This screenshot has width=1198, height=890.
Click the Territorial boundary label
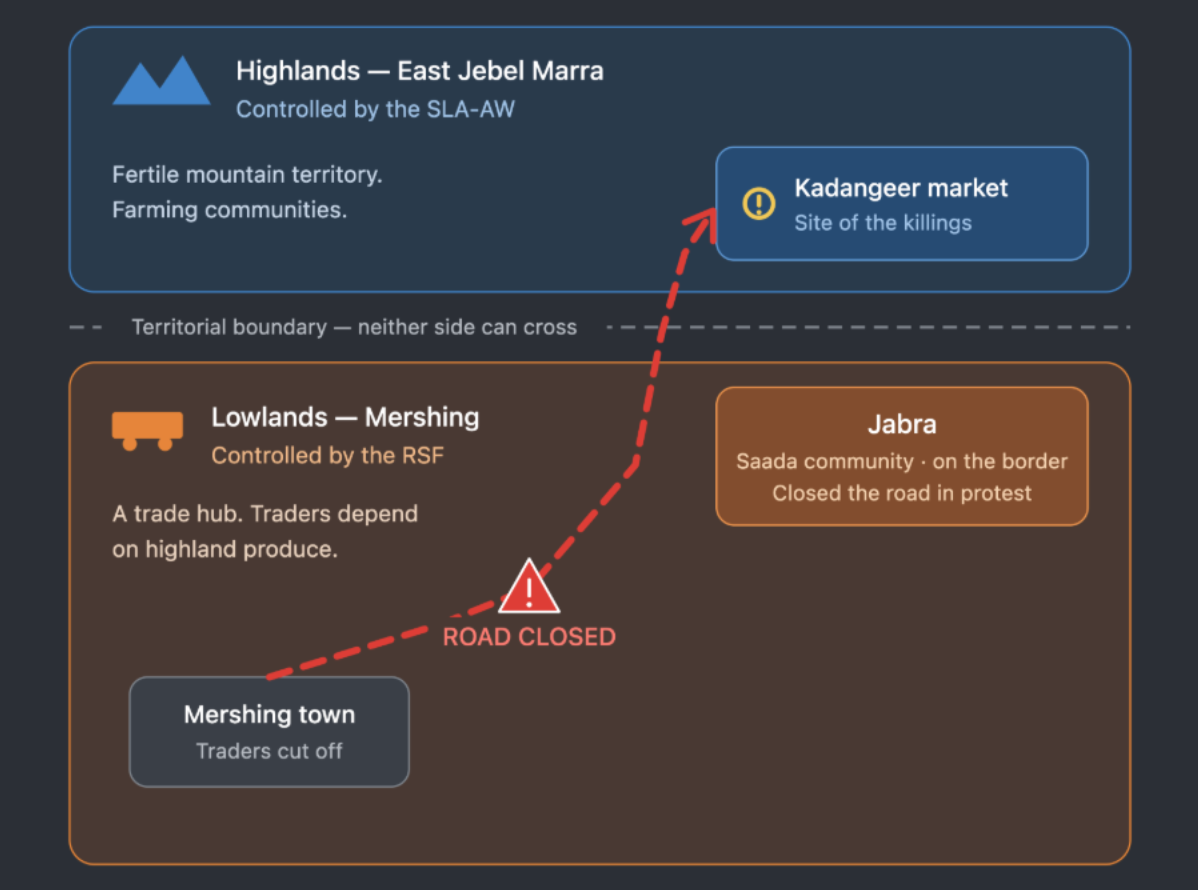pos(355,327)
